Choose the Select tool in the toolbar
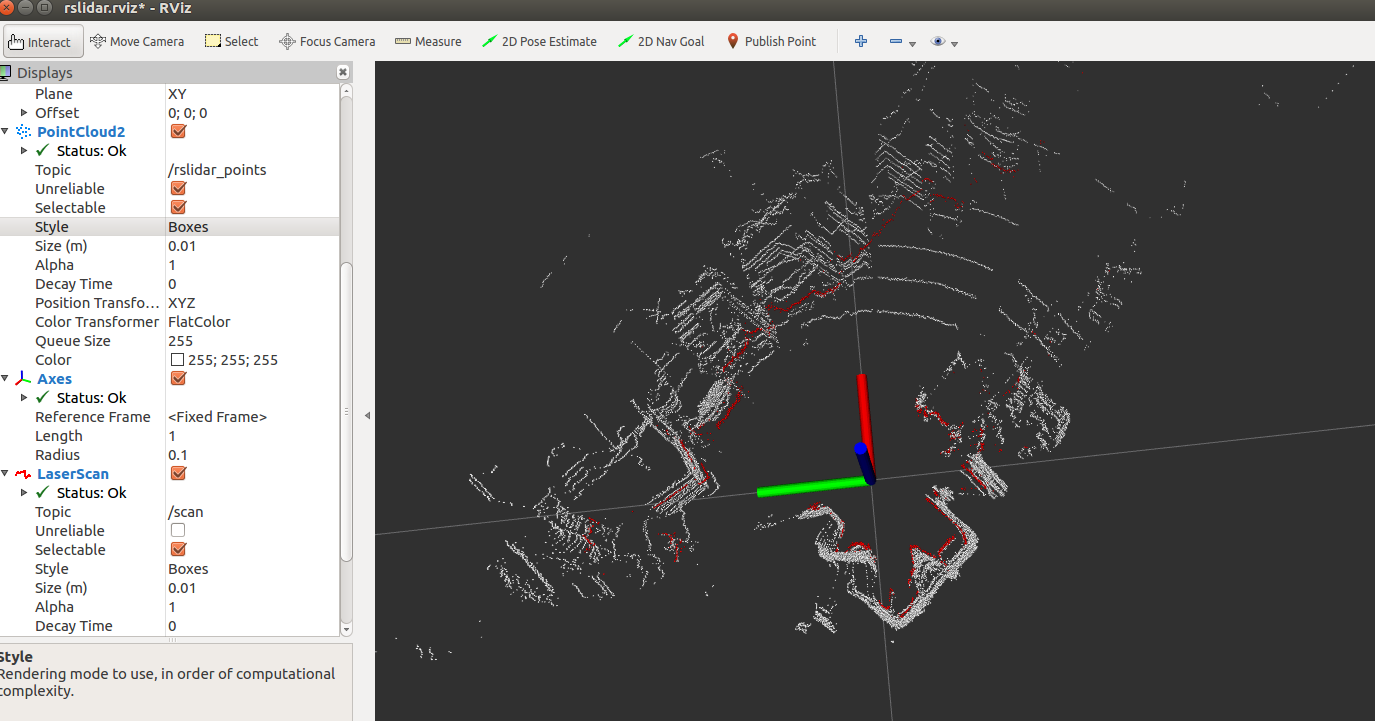The height and width of the screenshot is (721, 1375). coord(231,41)
